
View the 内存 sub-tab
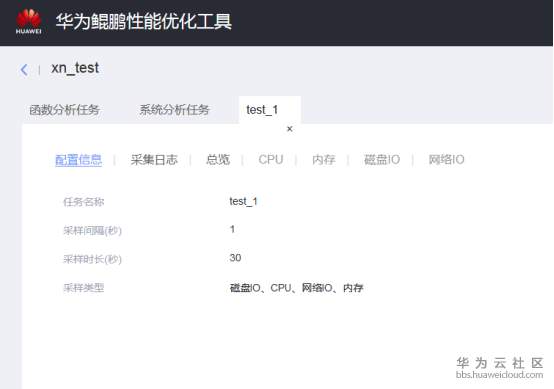pyautogui.click(x=324, y=160)
